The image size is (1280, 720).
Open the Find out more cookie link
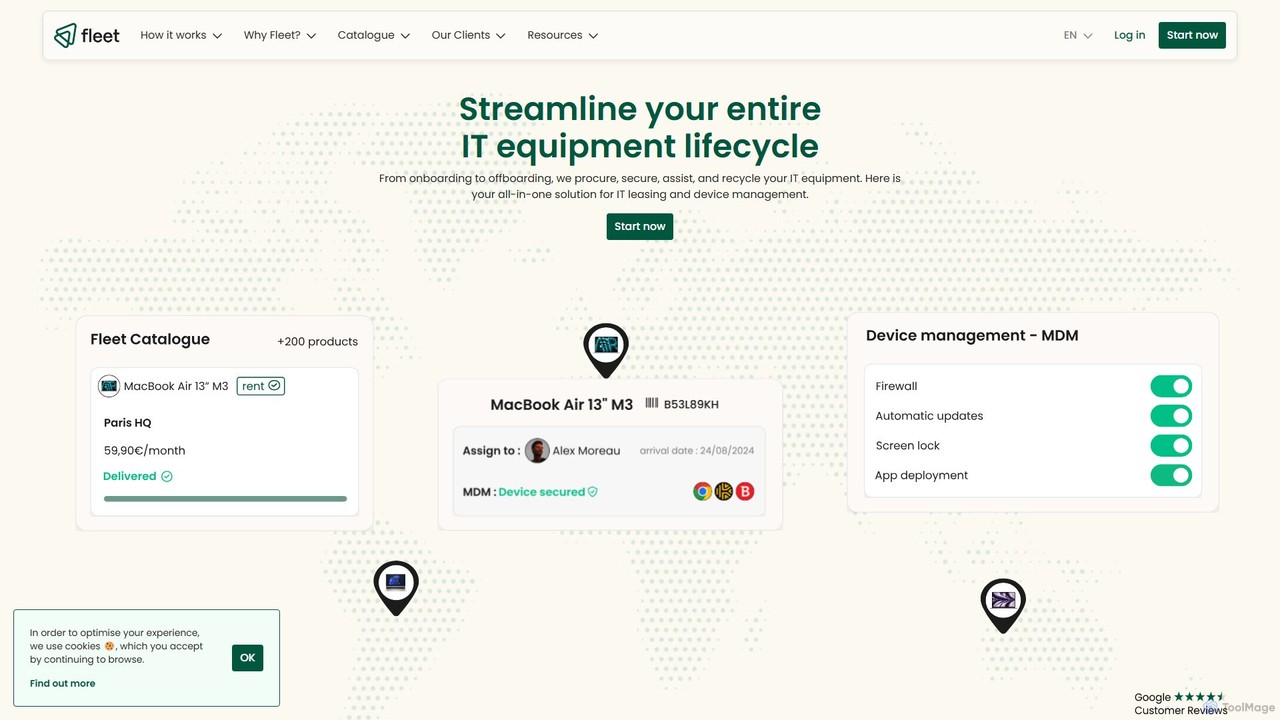(x=62, y=683)
